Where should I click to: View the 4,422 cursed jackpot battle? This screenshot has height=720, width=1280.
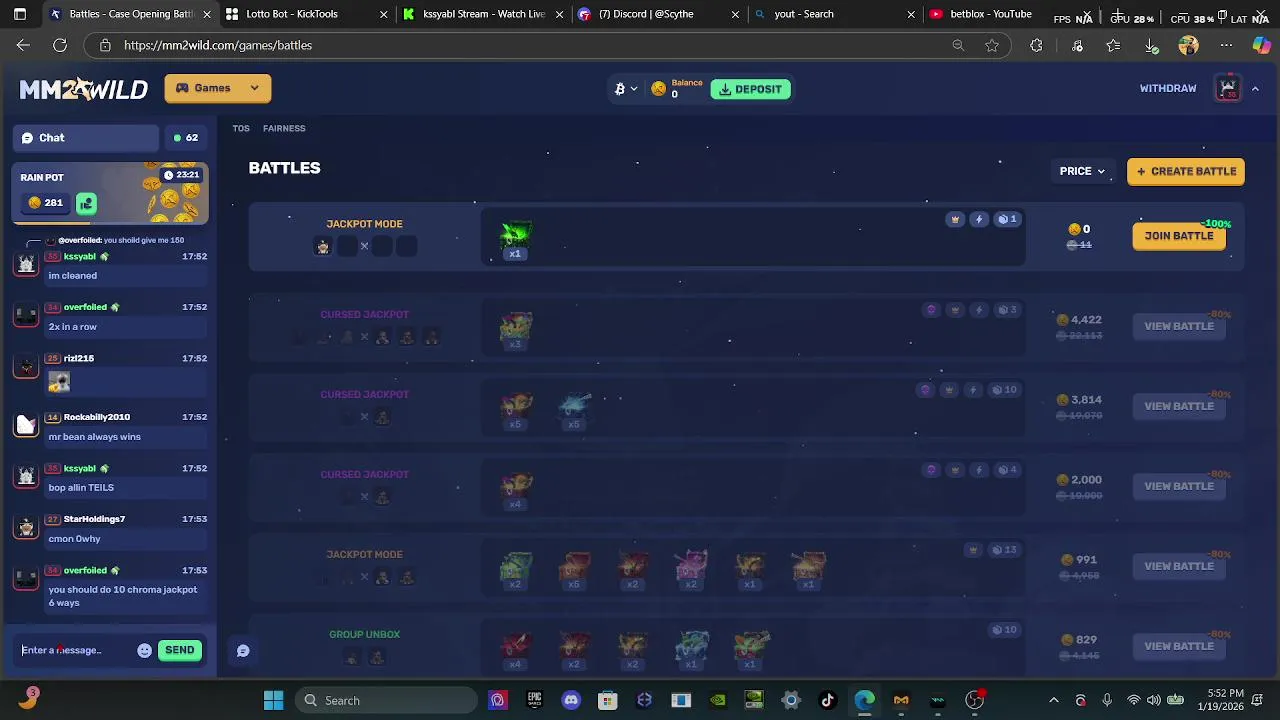(1179, 326)
